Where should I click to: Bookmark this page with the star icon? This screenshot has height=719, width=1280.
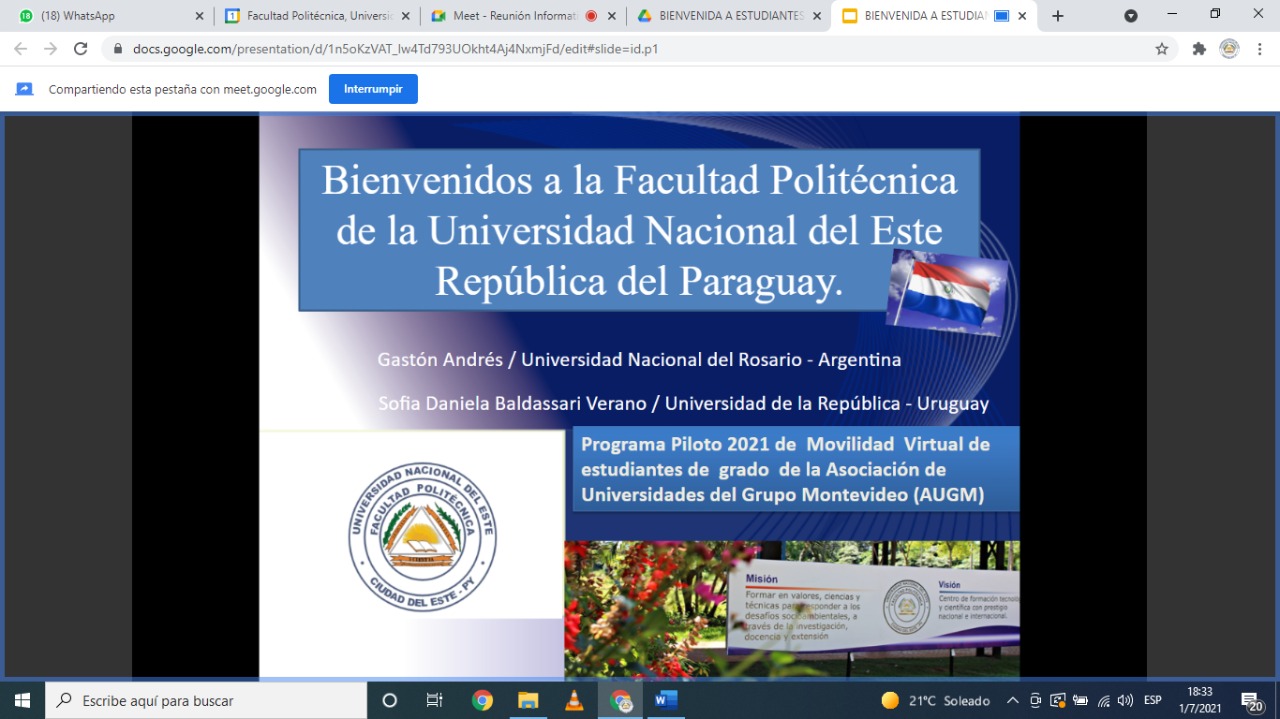pos(1161,49)
